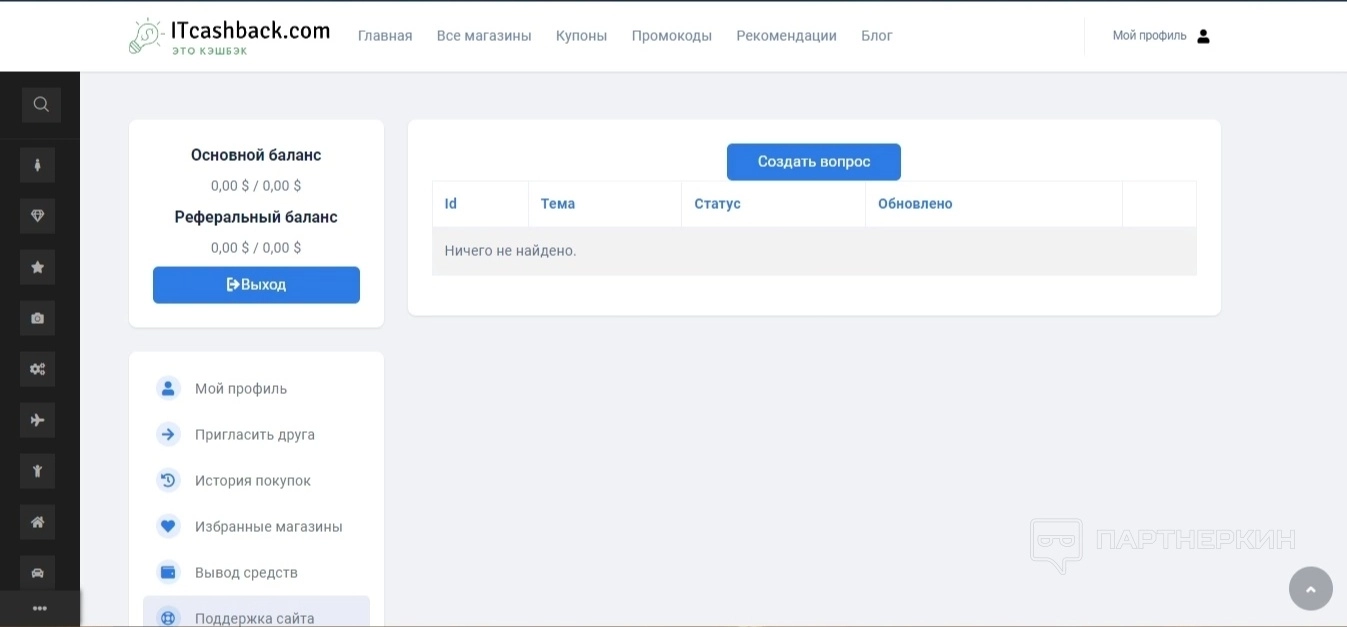Sort table by the Тема column header

[558, 204]
